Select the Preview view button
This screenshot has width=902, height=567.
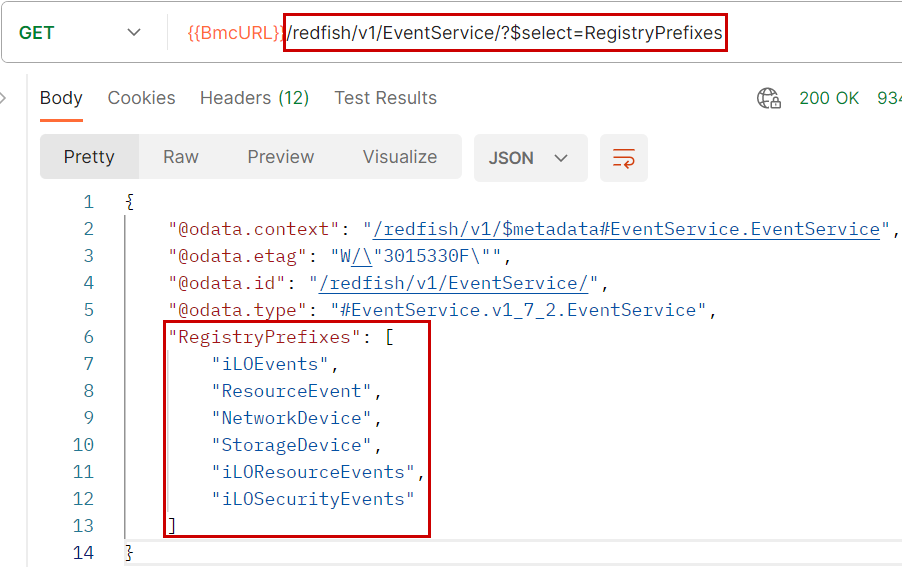tap(281, 157)
